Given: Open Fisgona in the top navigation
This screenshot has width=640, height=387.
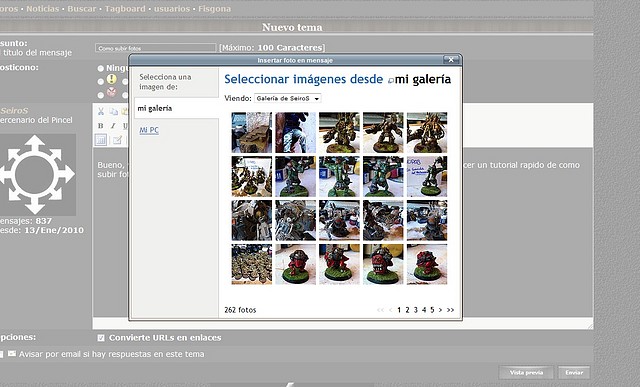Looking at the screenshot, I should coord(214,9).
